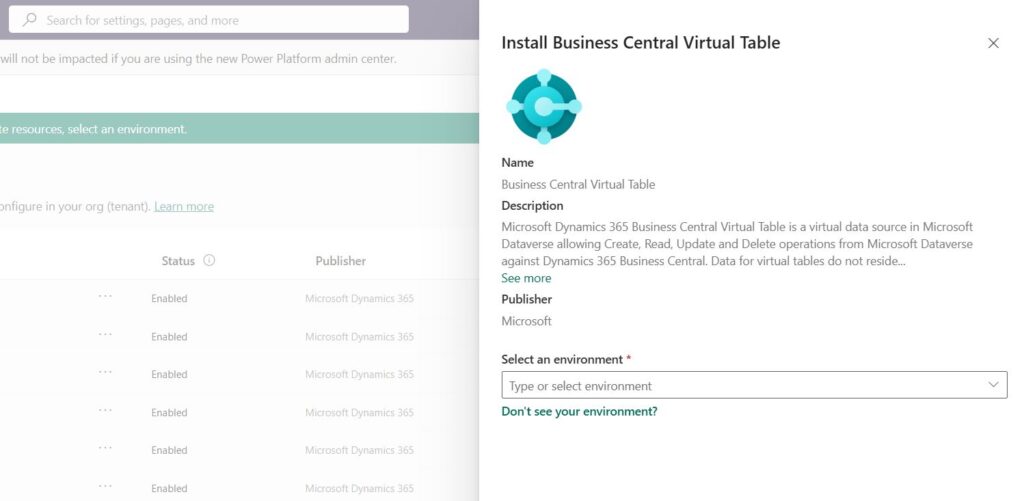Open more options ellipsis for first row
1024x501 pixels.
coord(105,298)
